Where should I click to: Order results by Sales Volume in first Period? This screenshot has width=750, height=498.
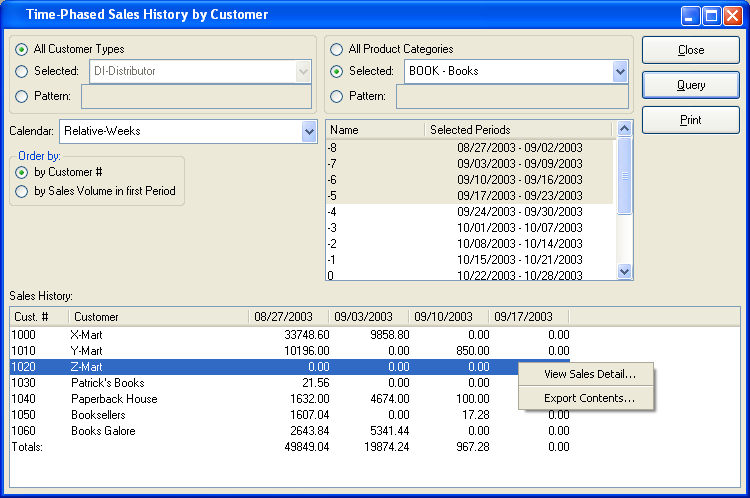tap(22, 192)
